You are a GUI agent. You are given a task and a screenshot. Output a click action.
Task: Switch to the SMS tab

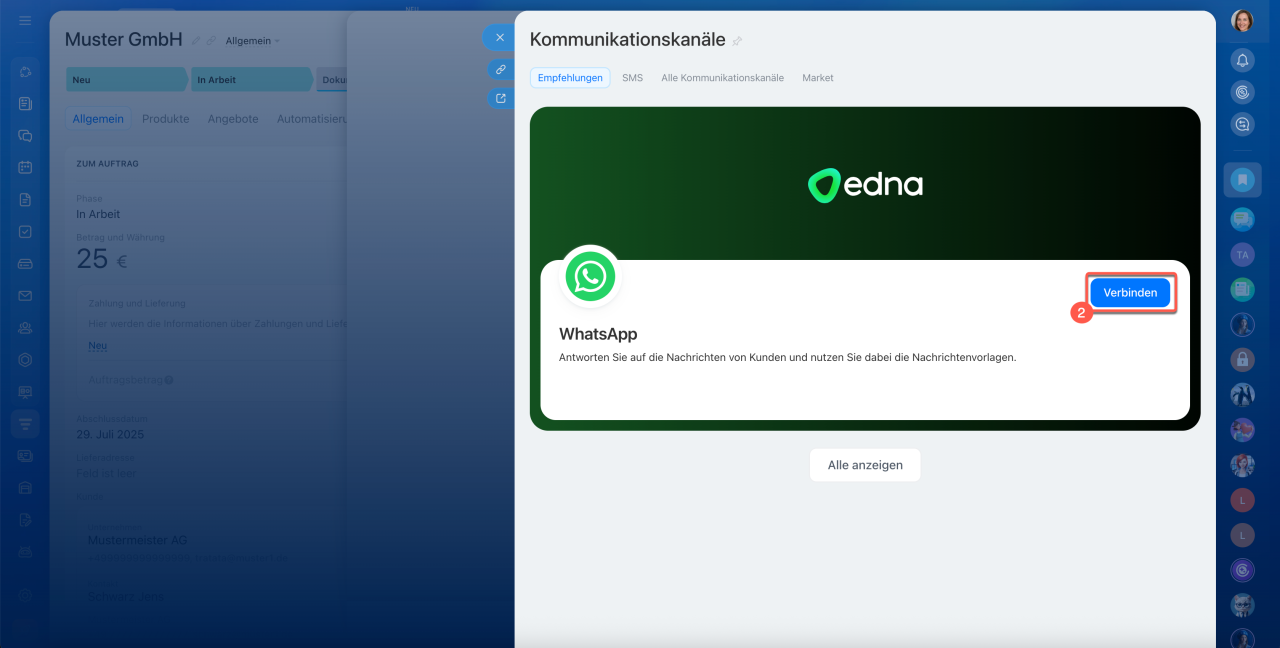[632, 78]
